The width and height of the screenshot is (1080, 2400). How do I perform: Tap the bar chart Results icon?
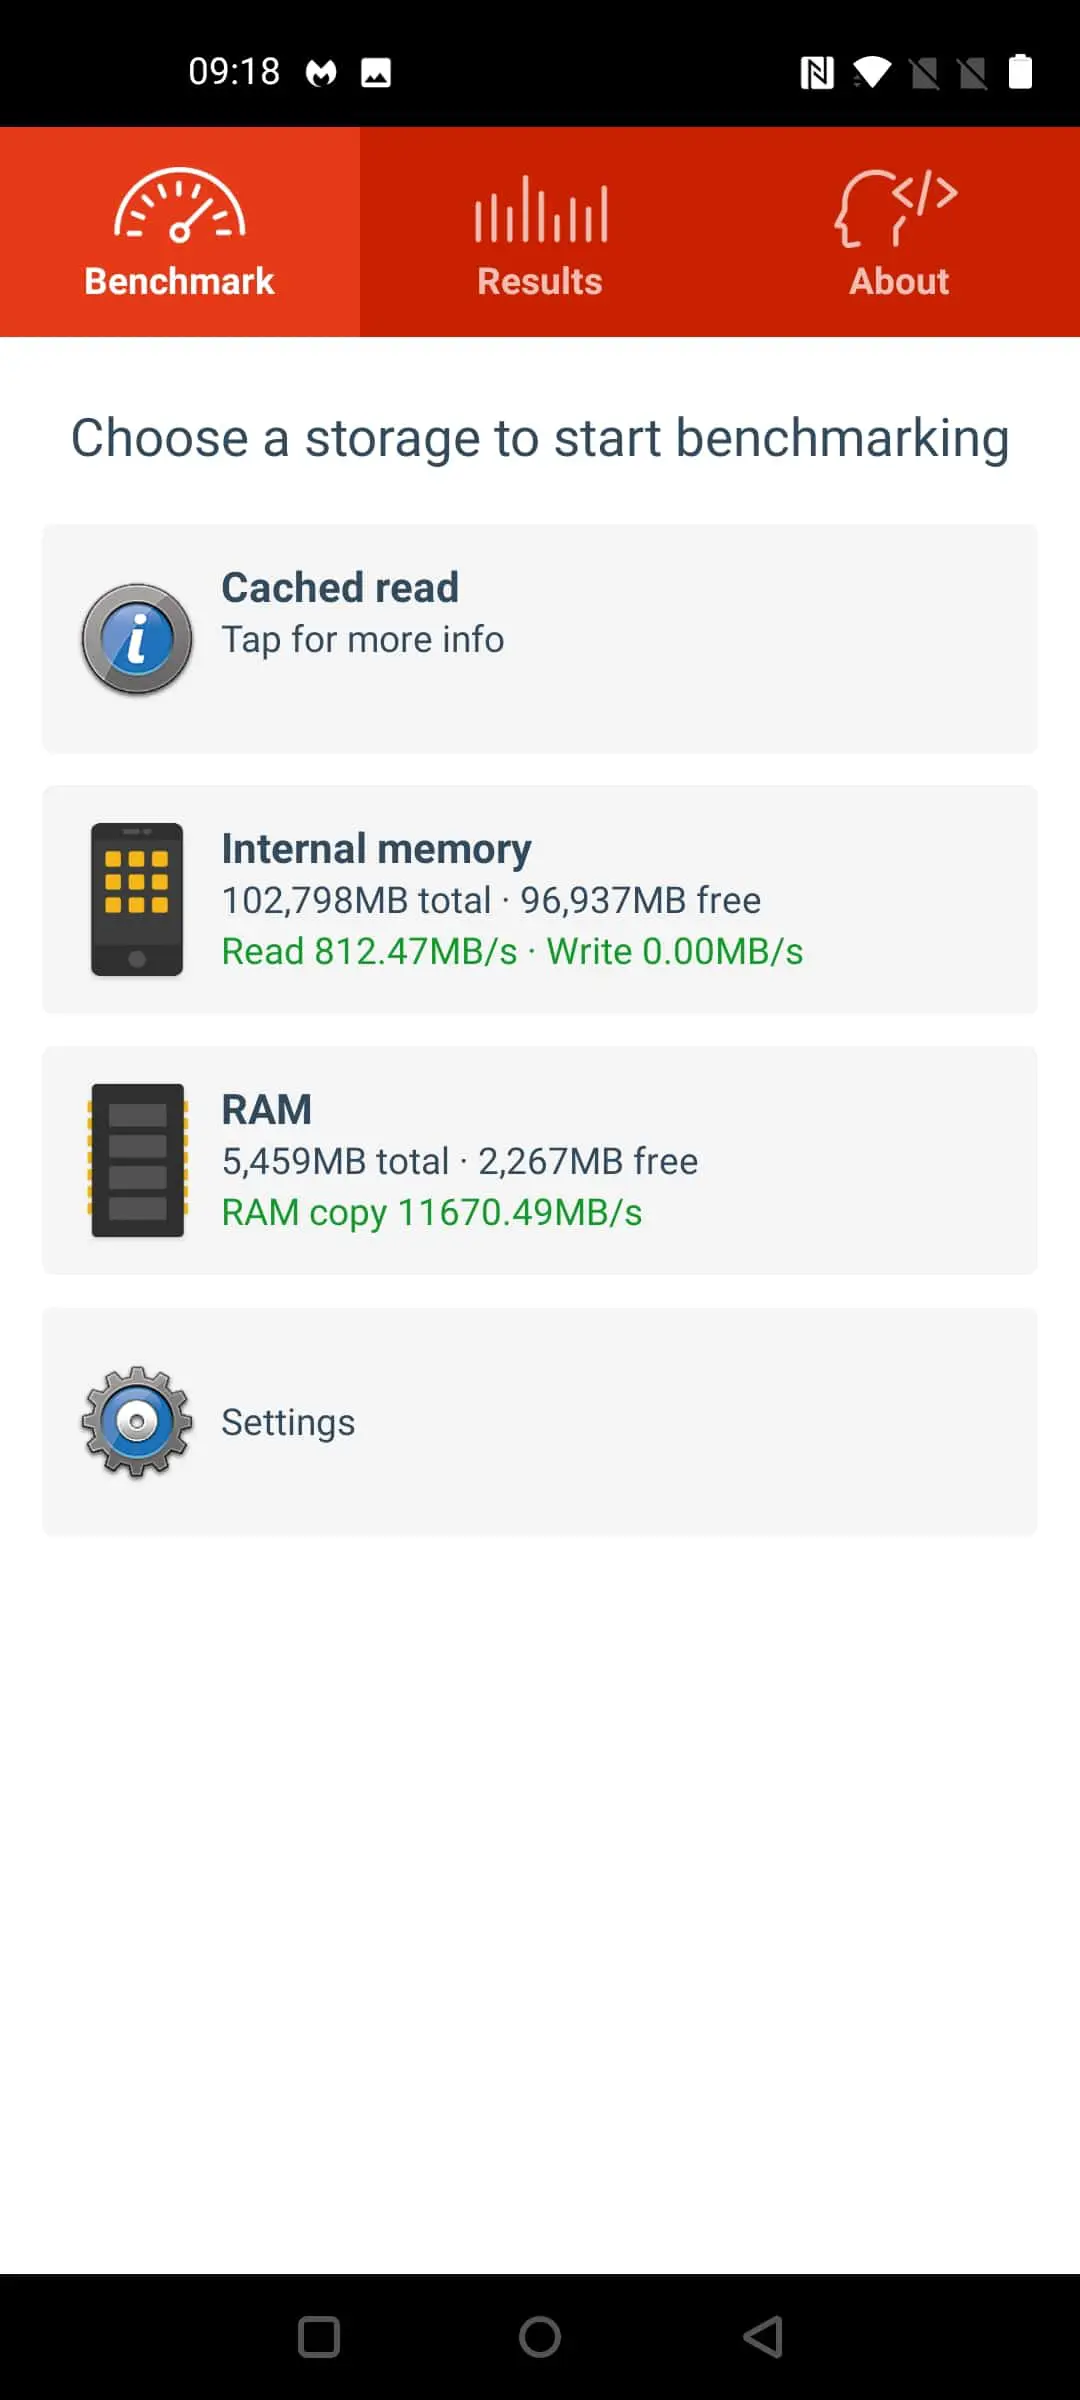(541, 209)
